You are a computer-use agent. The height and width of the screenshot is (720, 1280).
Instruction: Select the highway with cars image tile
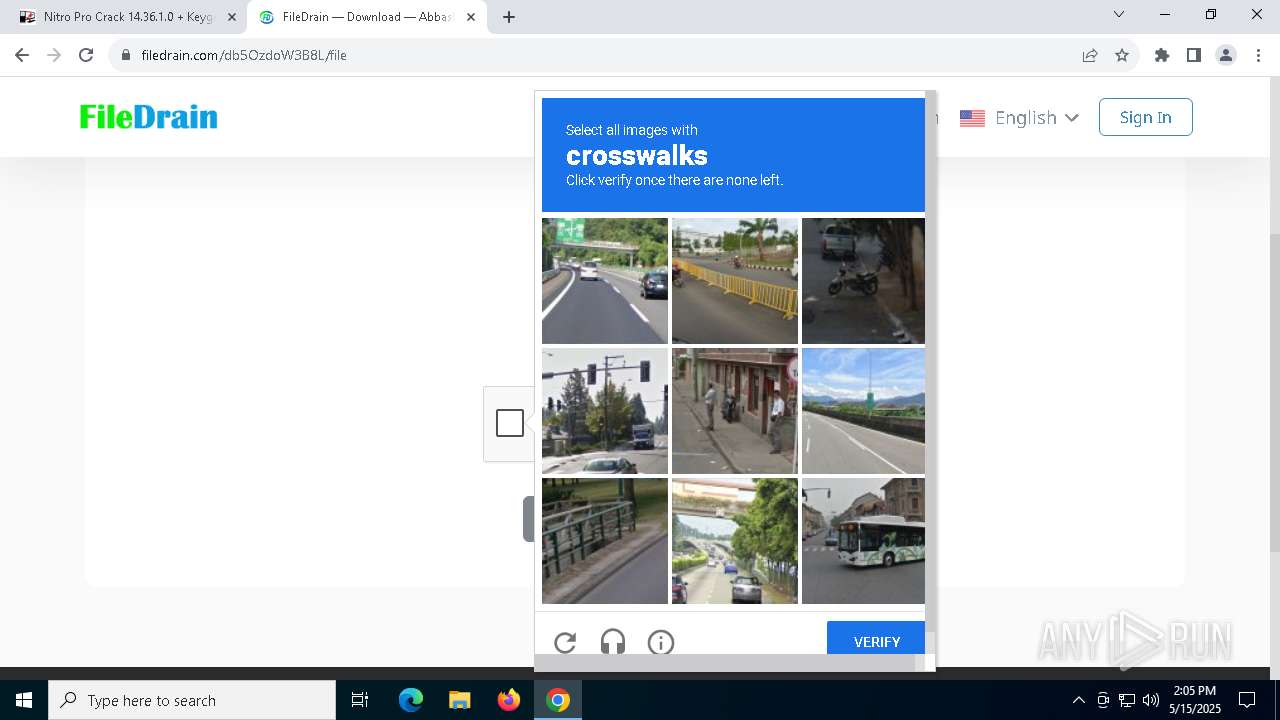(x=605, y=281)
